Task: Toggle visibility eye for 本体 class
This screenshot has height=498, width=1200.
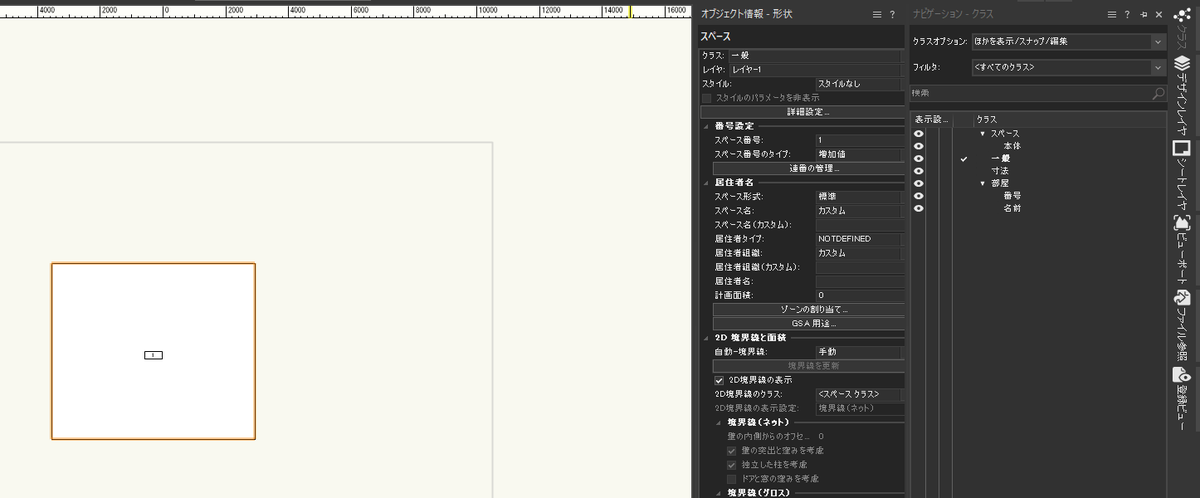Action: [x=918, y=146]
